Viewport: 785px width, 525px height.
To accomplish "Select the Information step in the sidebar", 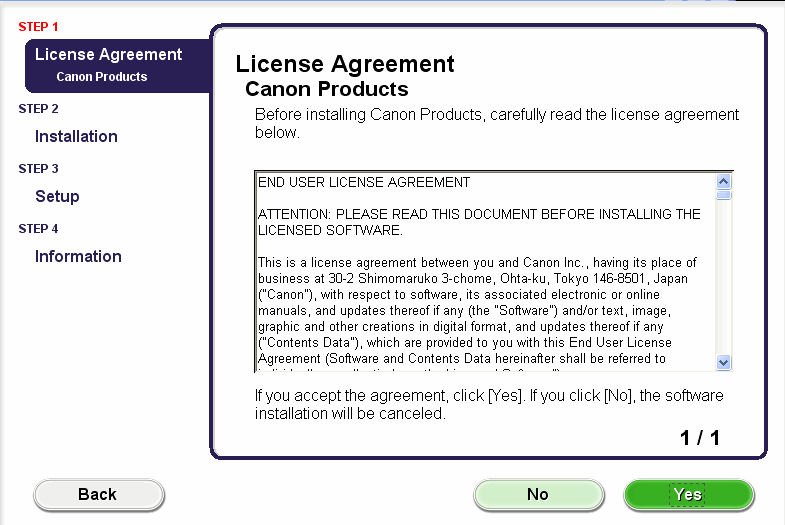I will click(x=78, y=256).
